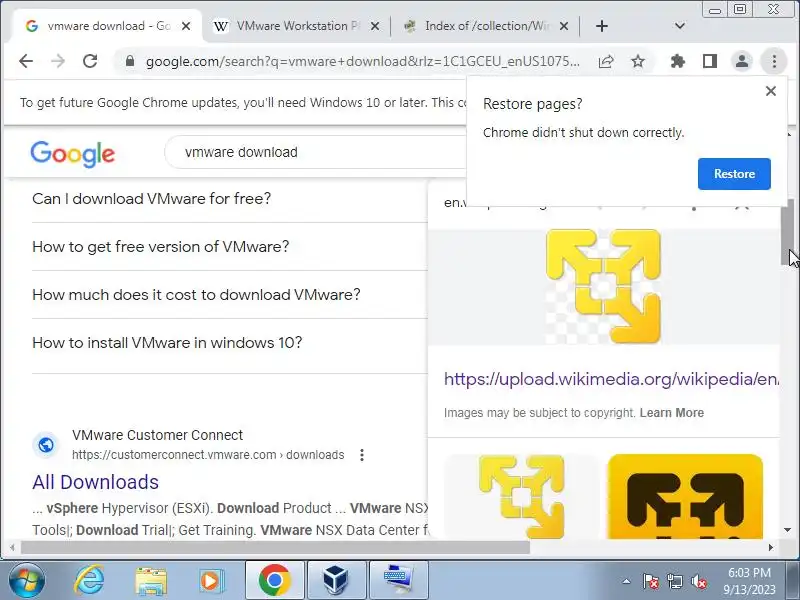Click the forward navigation arrow
The width and height of the screenshot is (800, 600).
[58, 62]
